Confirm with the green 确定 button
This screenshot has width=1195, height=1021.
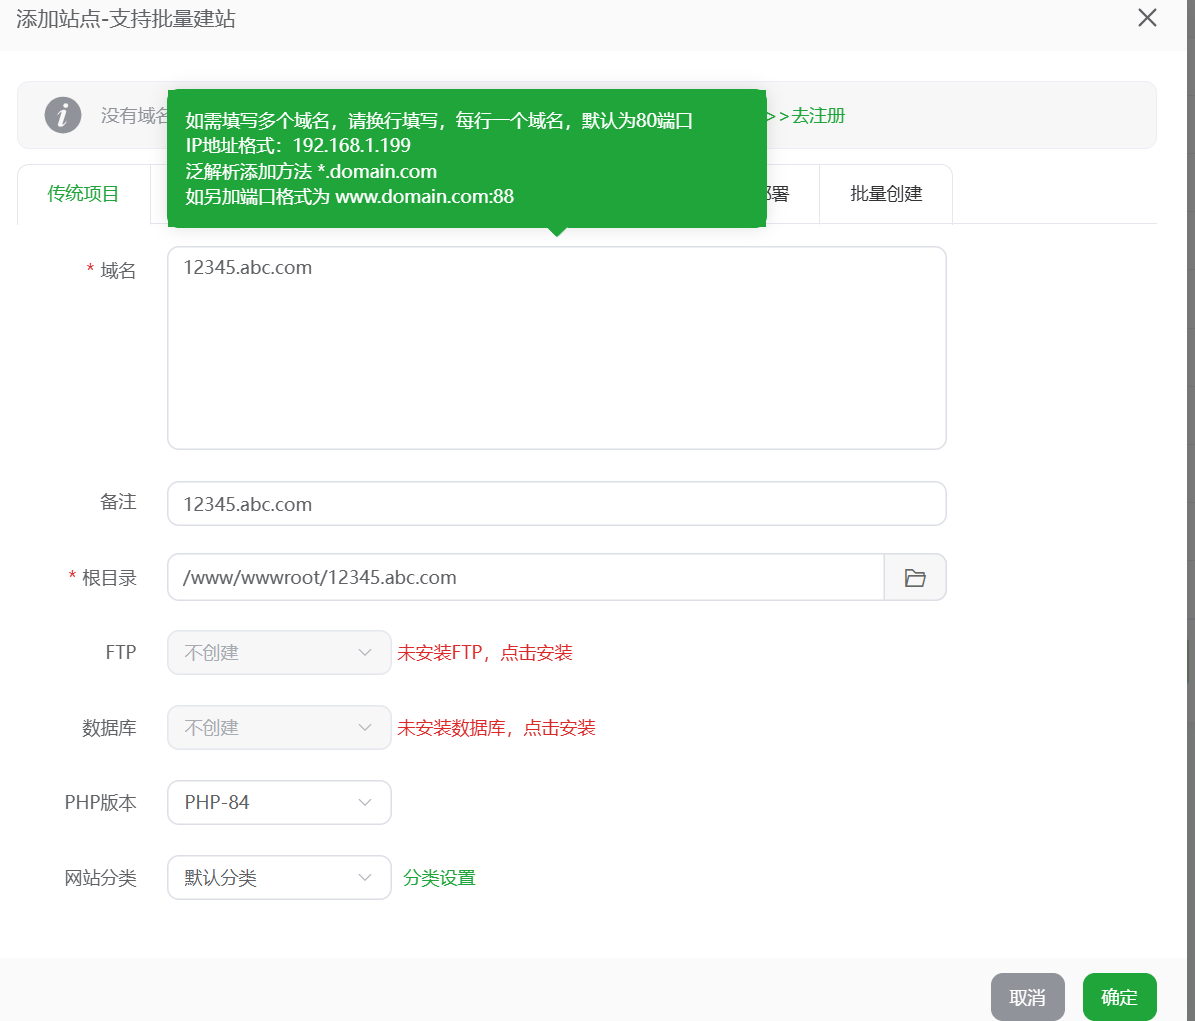1119,997
